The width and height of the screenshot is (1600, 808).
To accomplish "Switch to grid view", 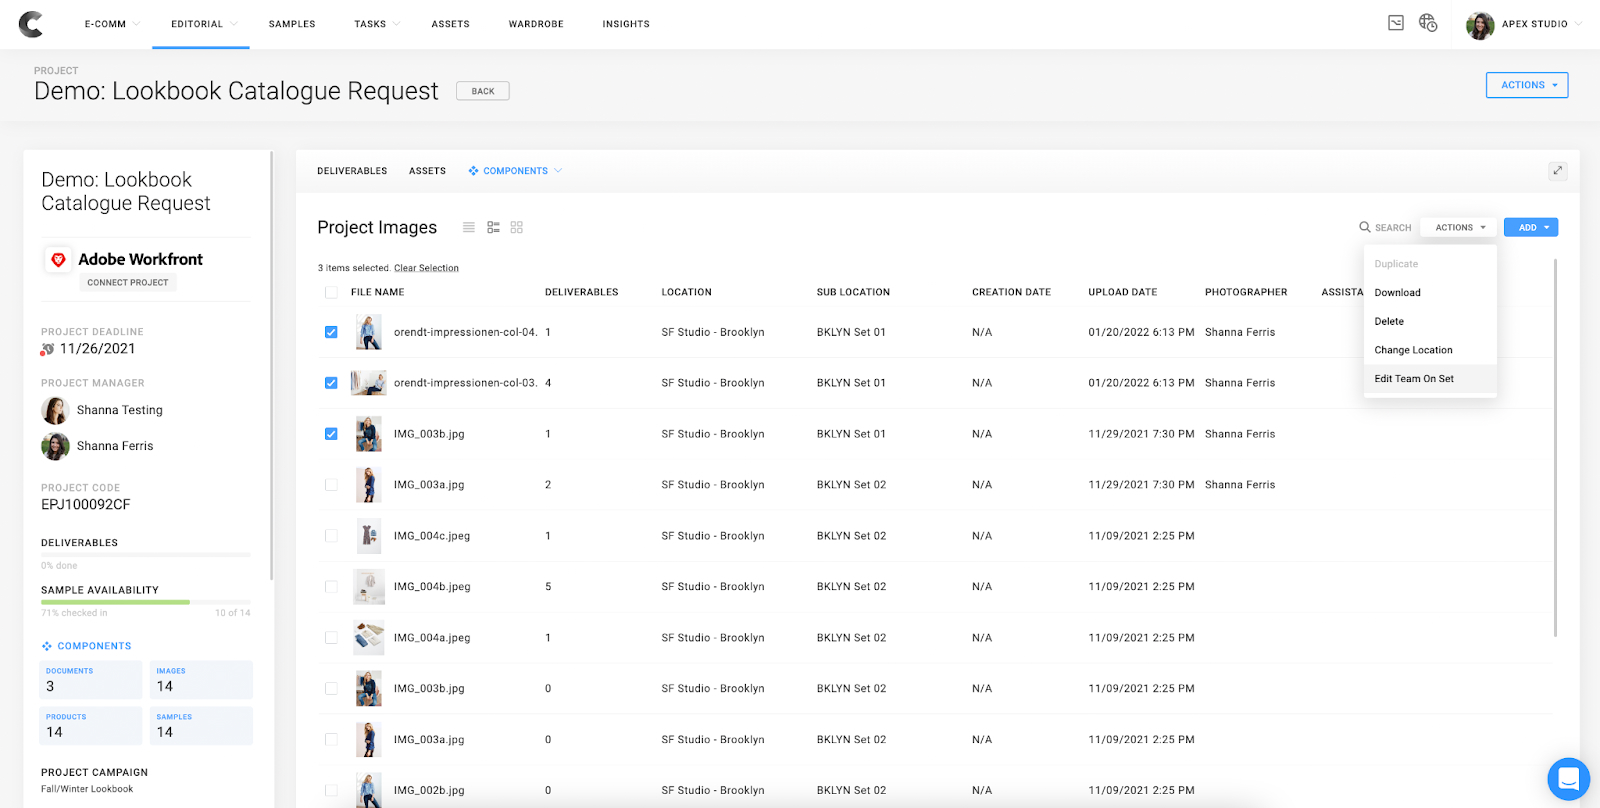I will tap(517, 227).
